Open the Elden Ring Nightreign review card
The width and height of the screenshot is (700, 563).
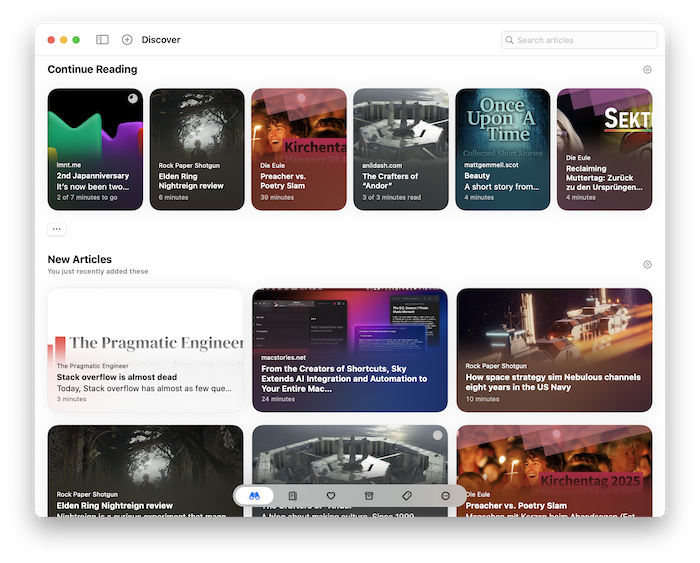[197, 150]
